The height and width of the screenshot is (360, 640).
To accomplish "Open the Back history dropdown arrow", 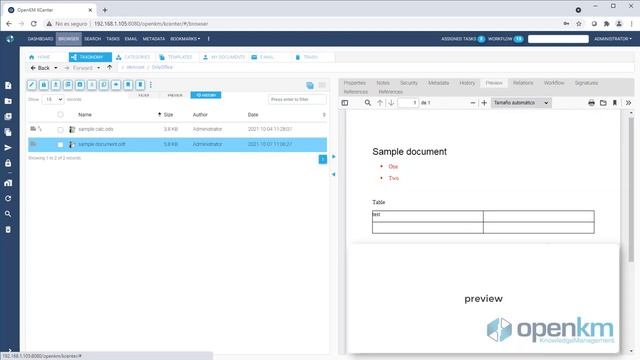I will 56,68.
